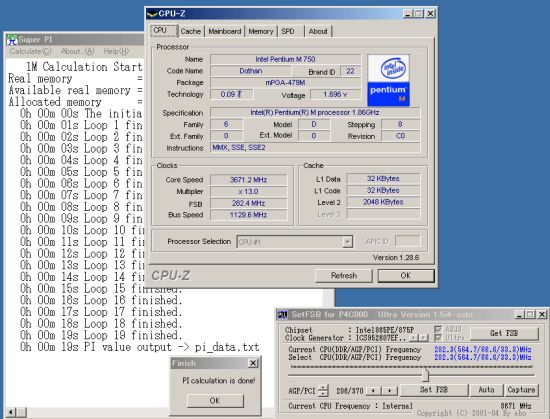Click the Capture button in SetFSB
Screen dimensions: 550x419
[521, 390]
